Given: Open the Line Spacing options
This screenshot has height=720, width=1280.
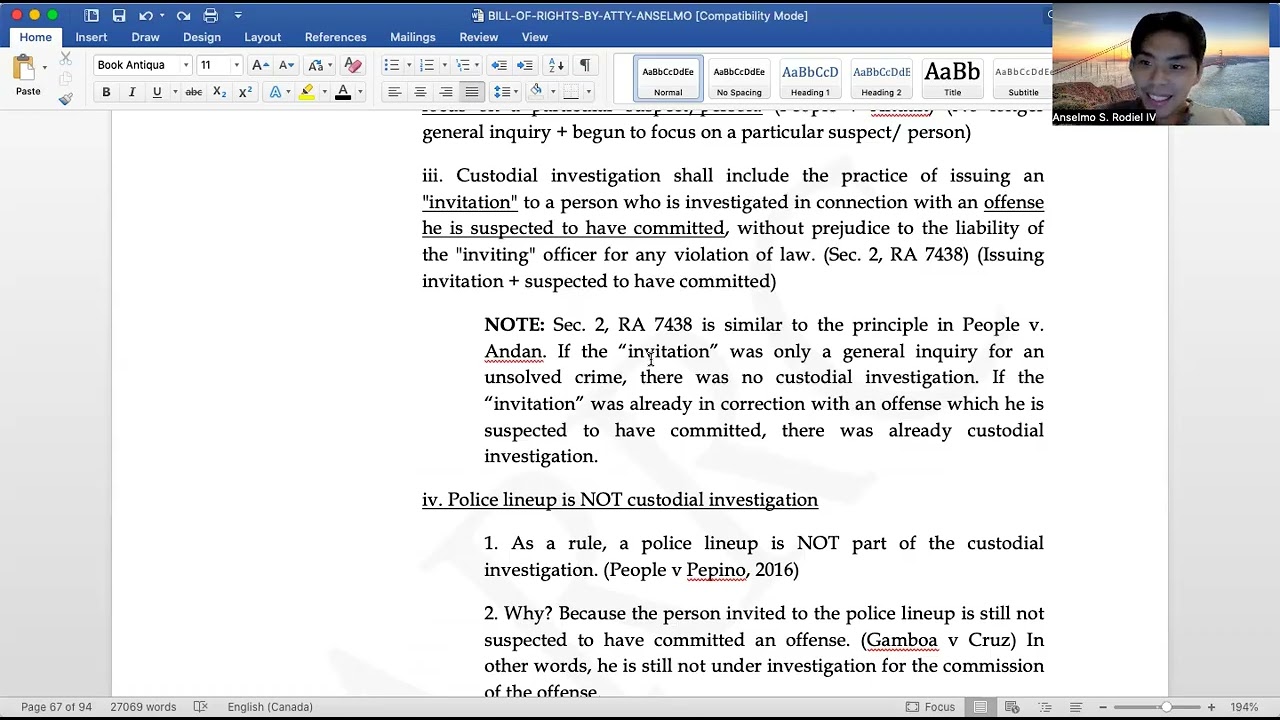Looking at the screenshot, I should 502,92.
